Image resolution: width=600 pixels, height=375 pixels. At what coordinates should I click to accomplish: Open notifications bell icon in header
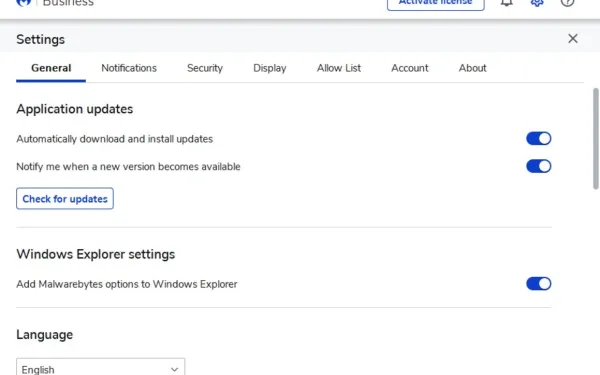click(507, 2)
